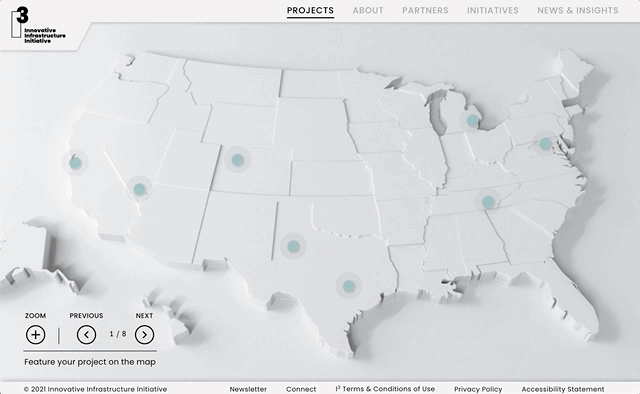Open I3 Terms & Conditions of Use
640x394 pixels.
(x=385, y=389)
